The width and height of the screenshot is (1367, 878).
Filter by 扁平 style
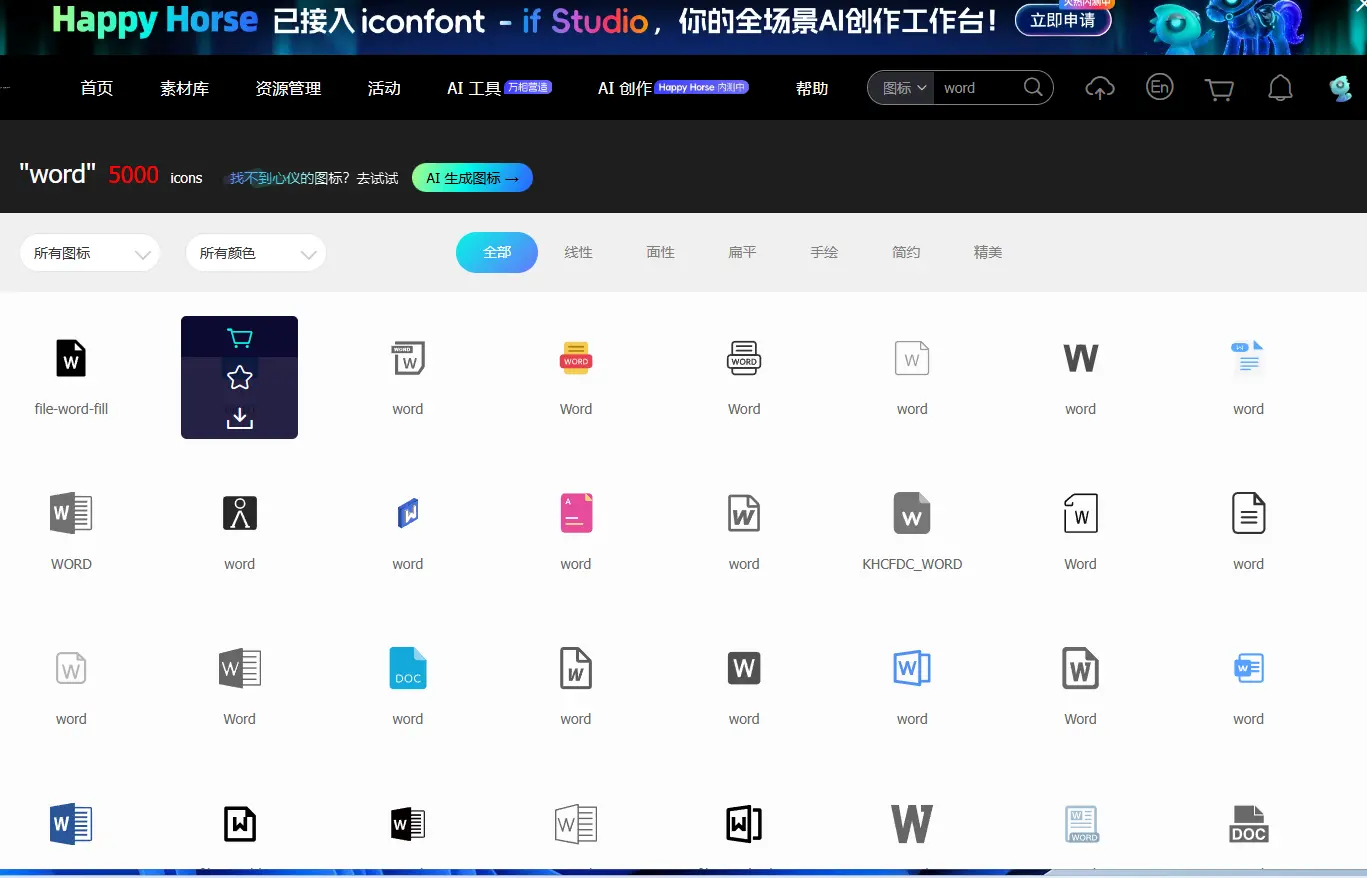coord(742,252)
